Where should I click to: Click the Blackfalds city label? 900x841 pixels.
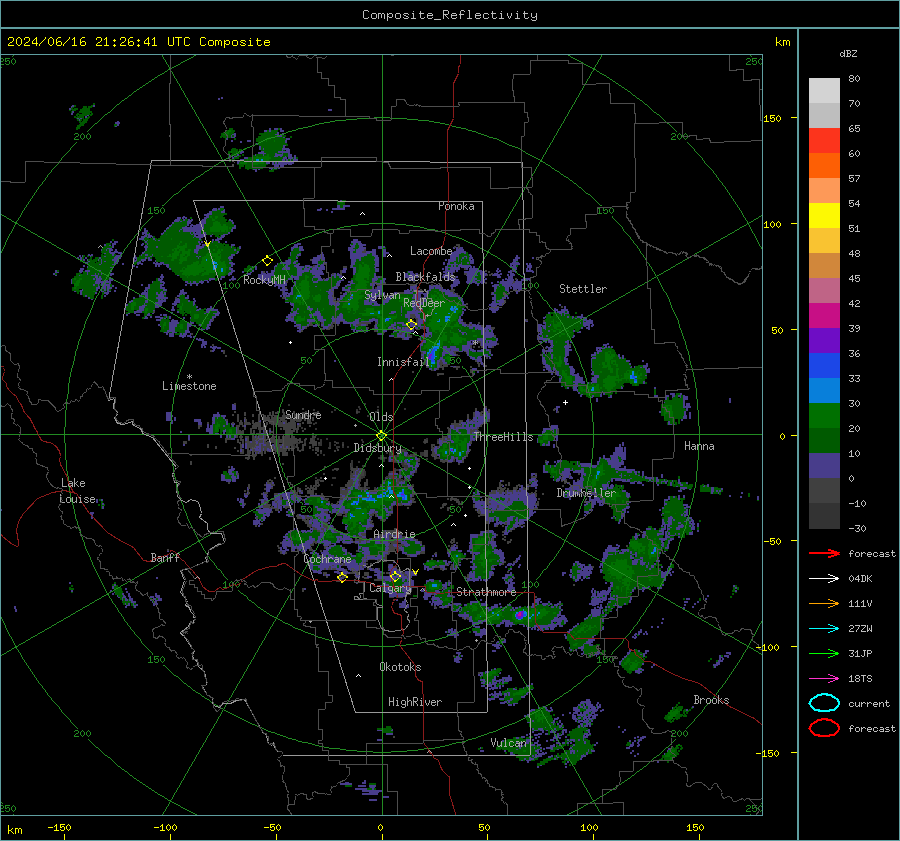pos(425,277)
